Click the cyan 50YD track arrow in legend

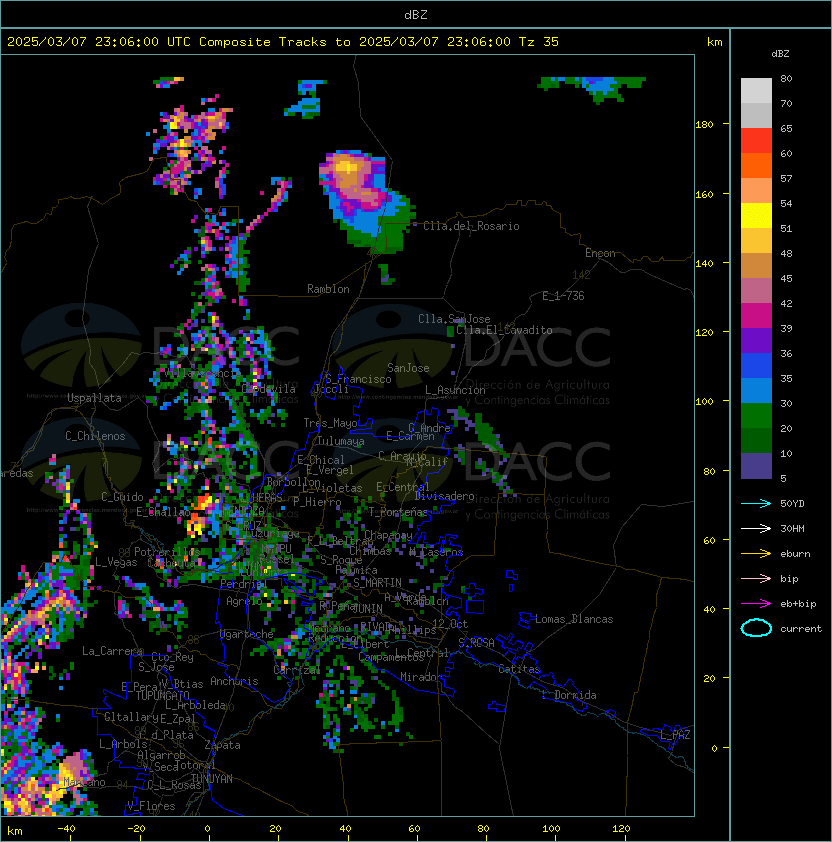click(756, 504)
